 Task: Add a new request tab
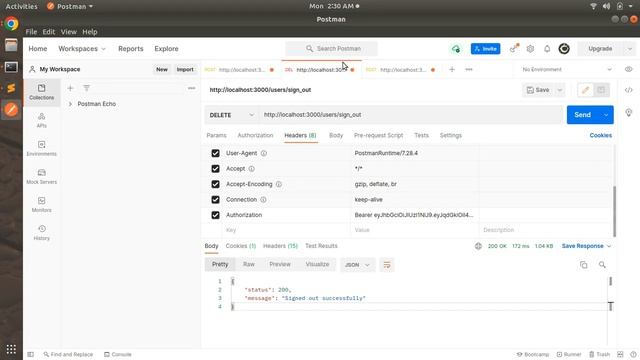[x=452, y=70]
